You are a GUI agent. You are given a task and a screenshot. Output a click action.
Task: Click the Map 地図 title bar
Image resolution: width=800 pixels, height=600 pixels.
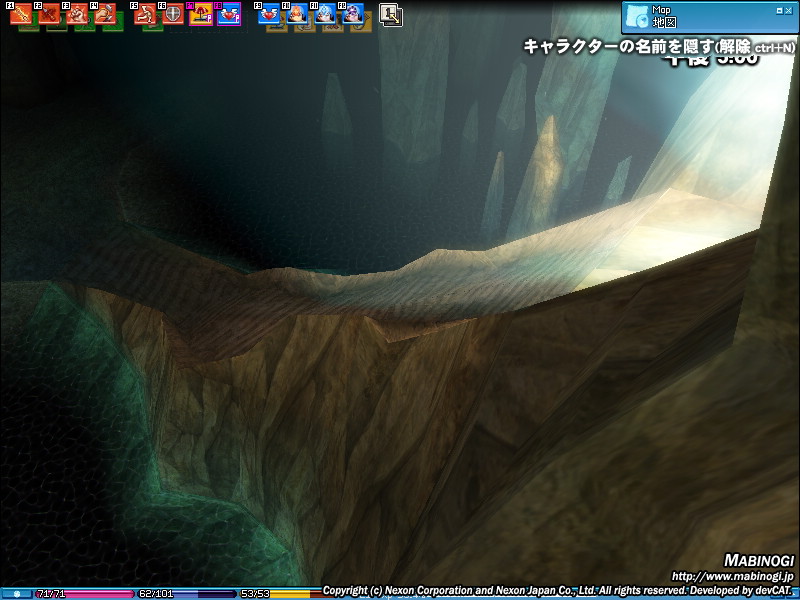pos(710,17)
